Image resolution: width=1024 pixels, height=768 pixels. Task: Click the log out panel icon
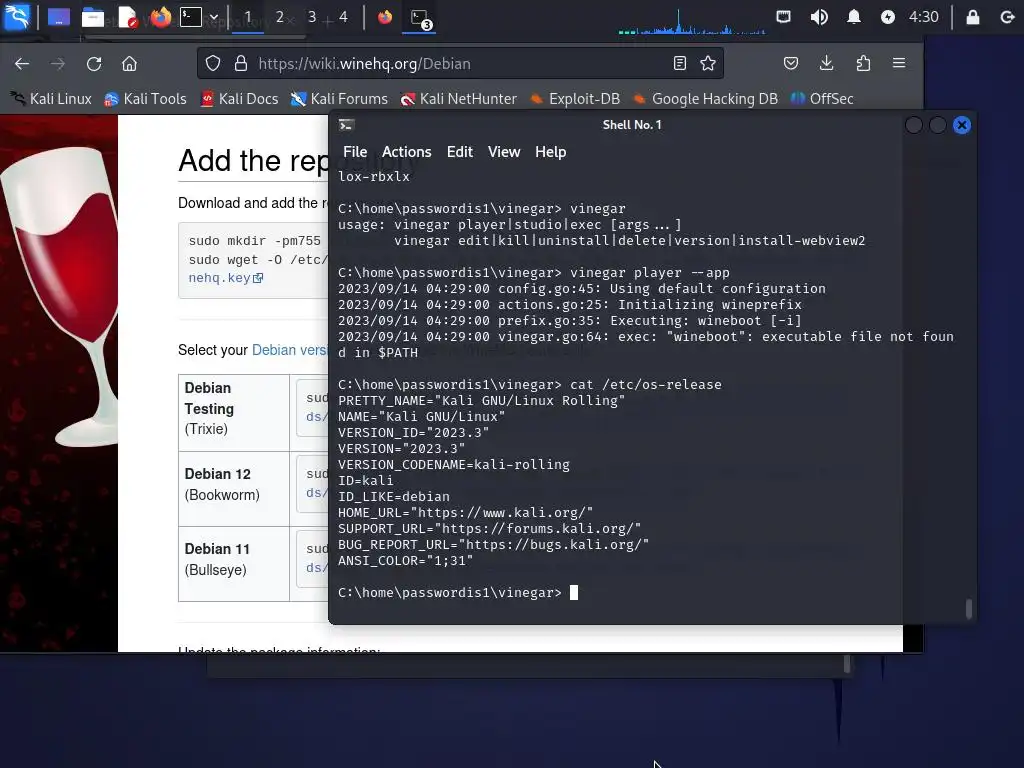click(x=1006, y=17)
